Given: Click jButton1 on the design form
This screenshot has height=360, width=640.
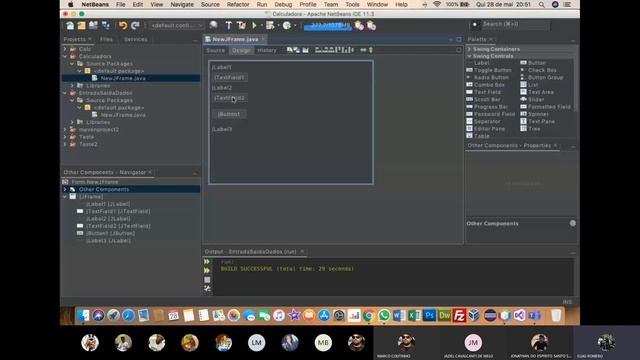Looking at the screenshot, I should tap(229, 114).
